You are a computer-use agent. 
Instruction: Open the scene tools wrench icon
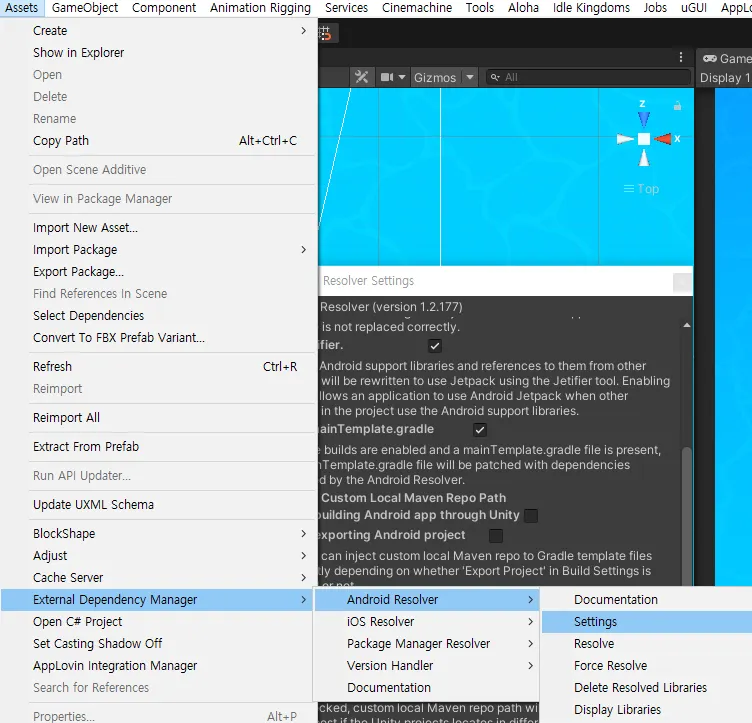361,77
